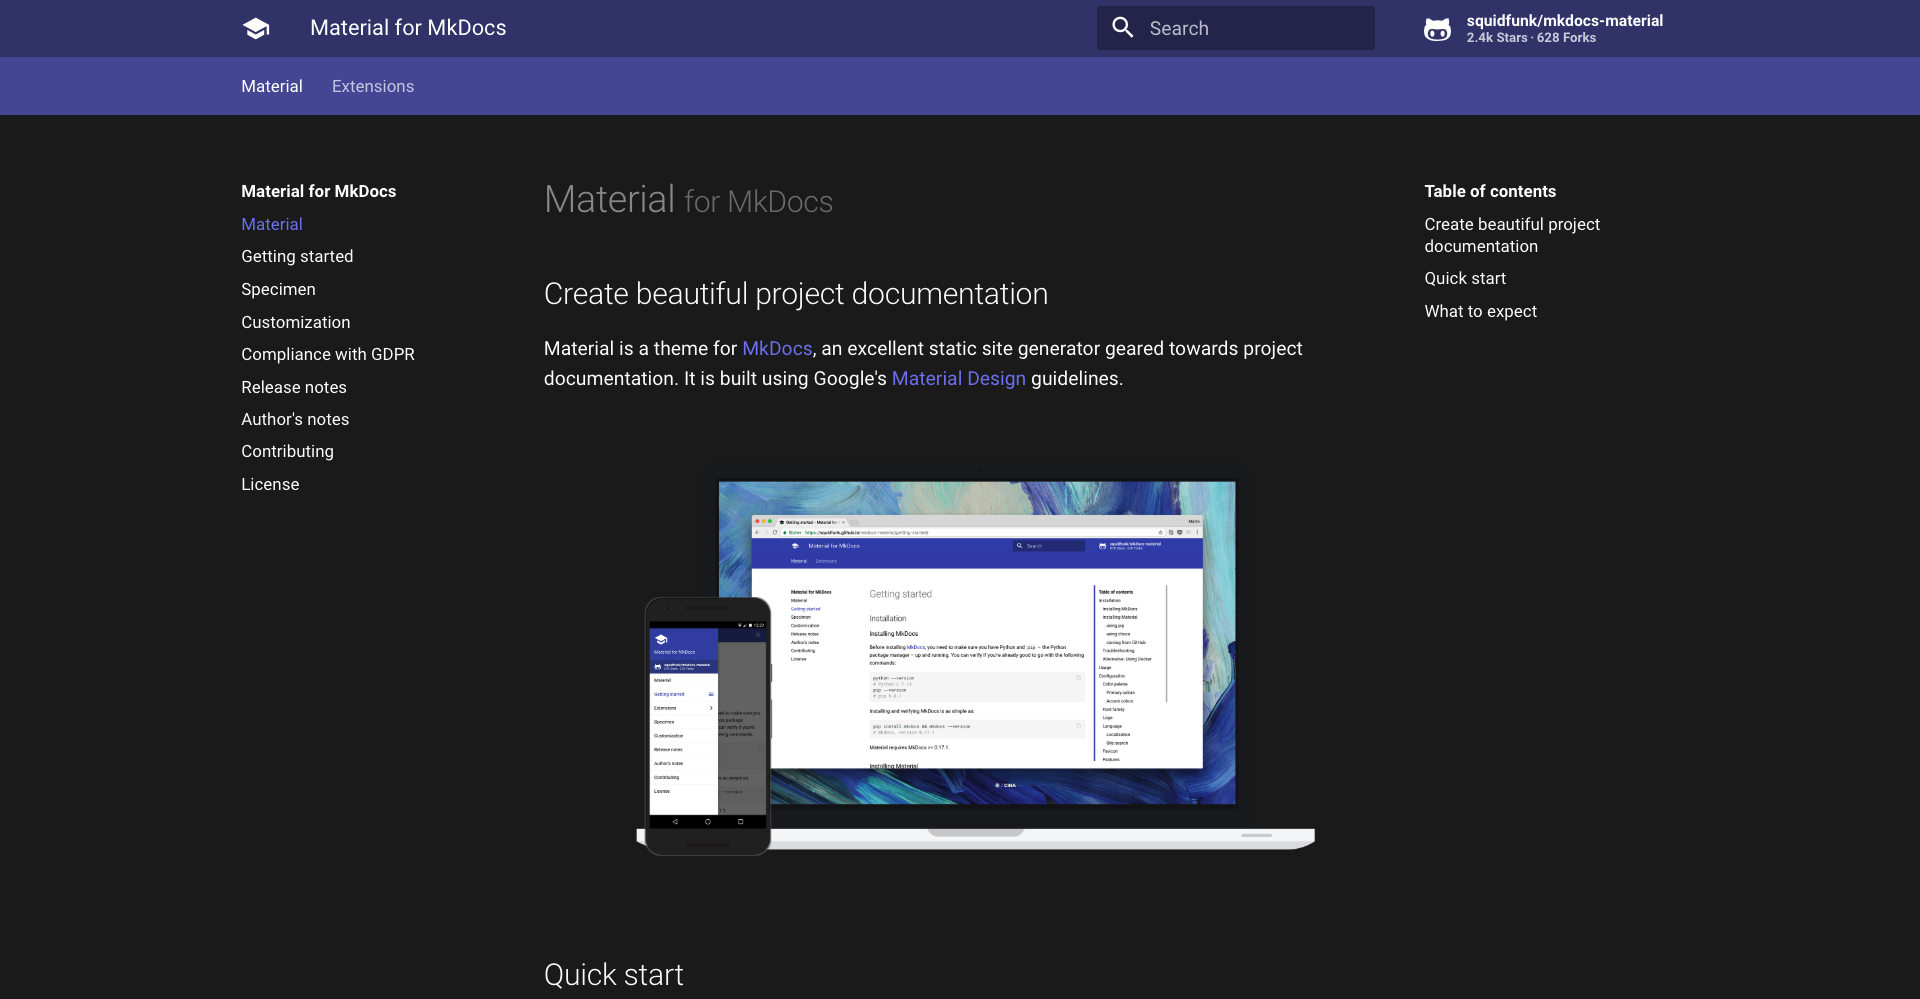Jump to What to expect section
Image resolution: width=1920 pixels, height=999 pixels.
click(1481, 311)
